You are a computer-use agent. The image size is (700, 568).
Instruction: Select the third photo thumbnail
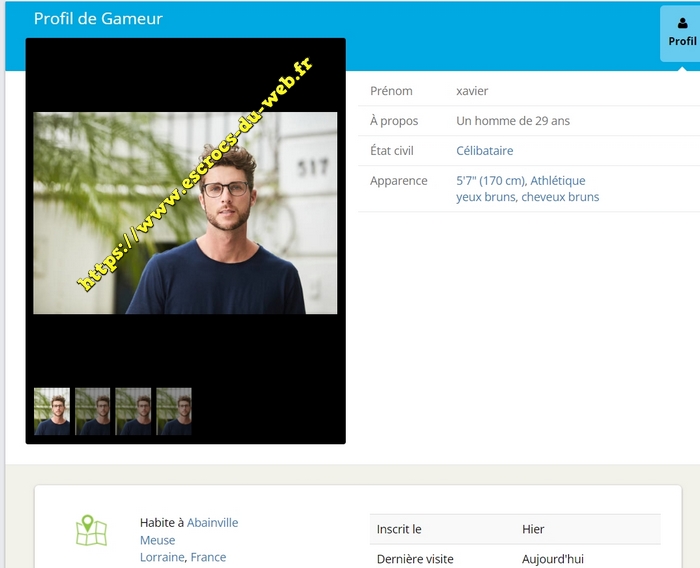133,411
